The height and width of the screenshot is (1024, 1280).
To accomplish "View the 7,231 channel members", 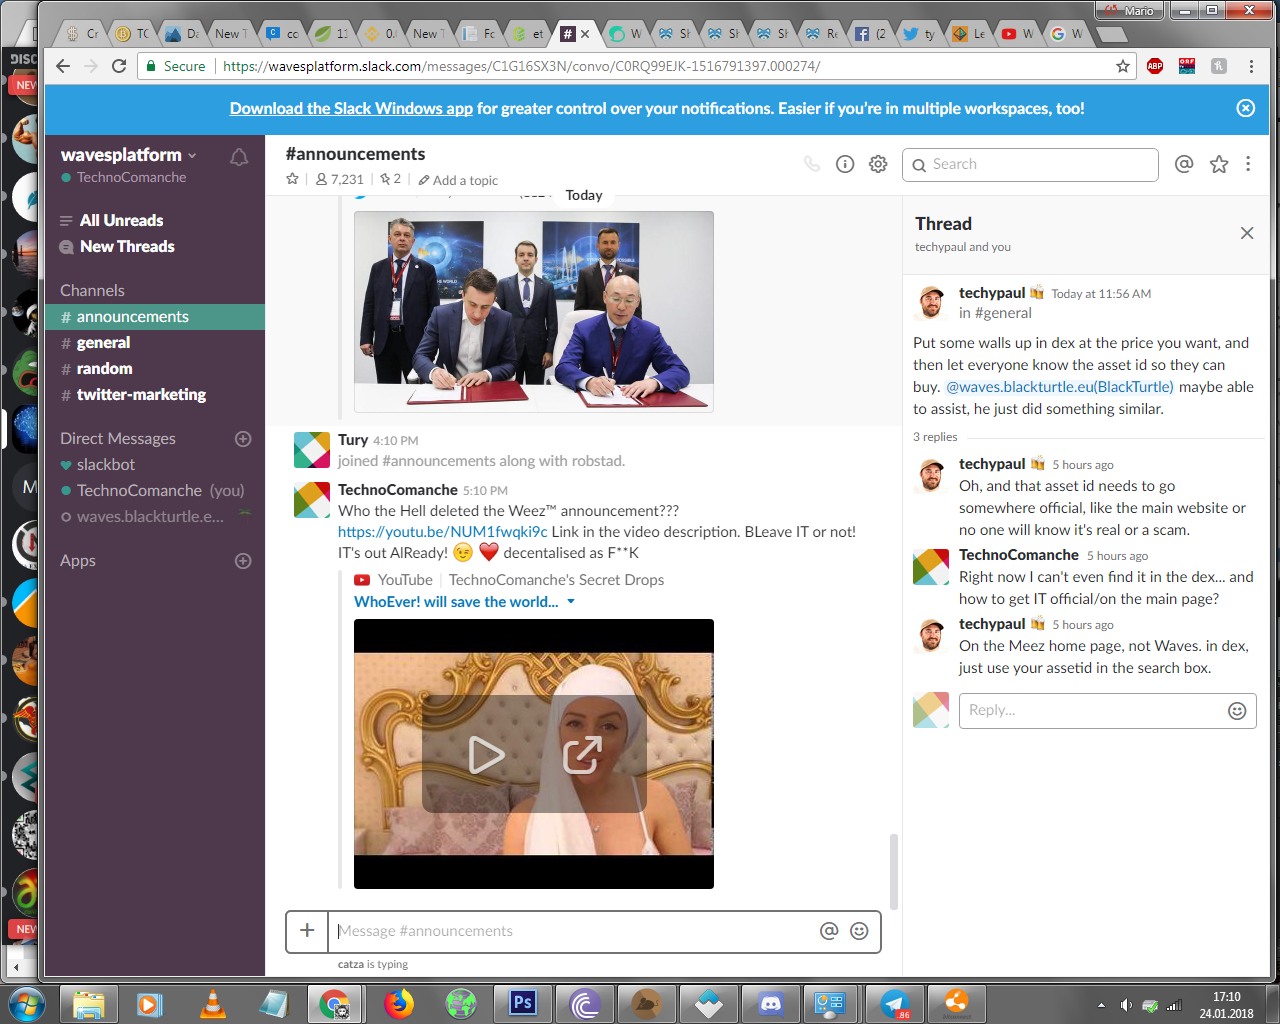I will [x=340, y=179].
